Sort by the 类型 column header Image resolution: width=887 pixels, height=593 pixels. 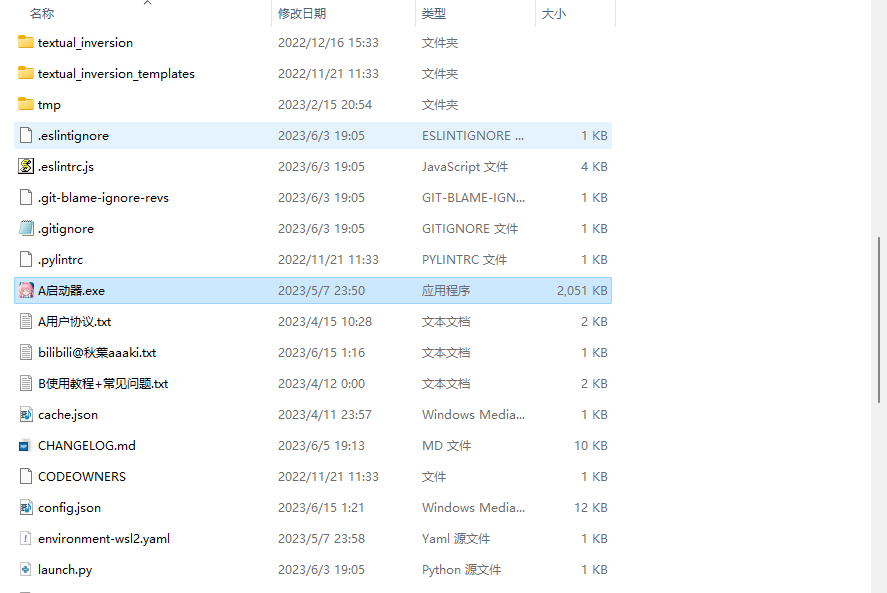pyautogui.click(x=434, y=14)
